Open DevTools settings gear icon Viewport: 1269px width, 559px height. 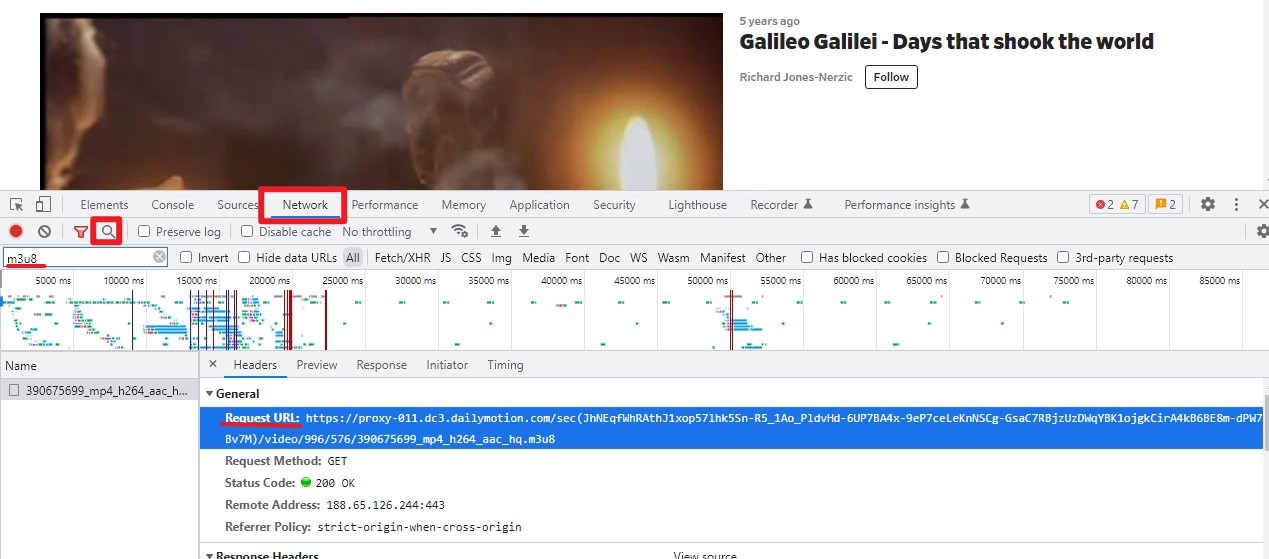(x=1208, y=204)
